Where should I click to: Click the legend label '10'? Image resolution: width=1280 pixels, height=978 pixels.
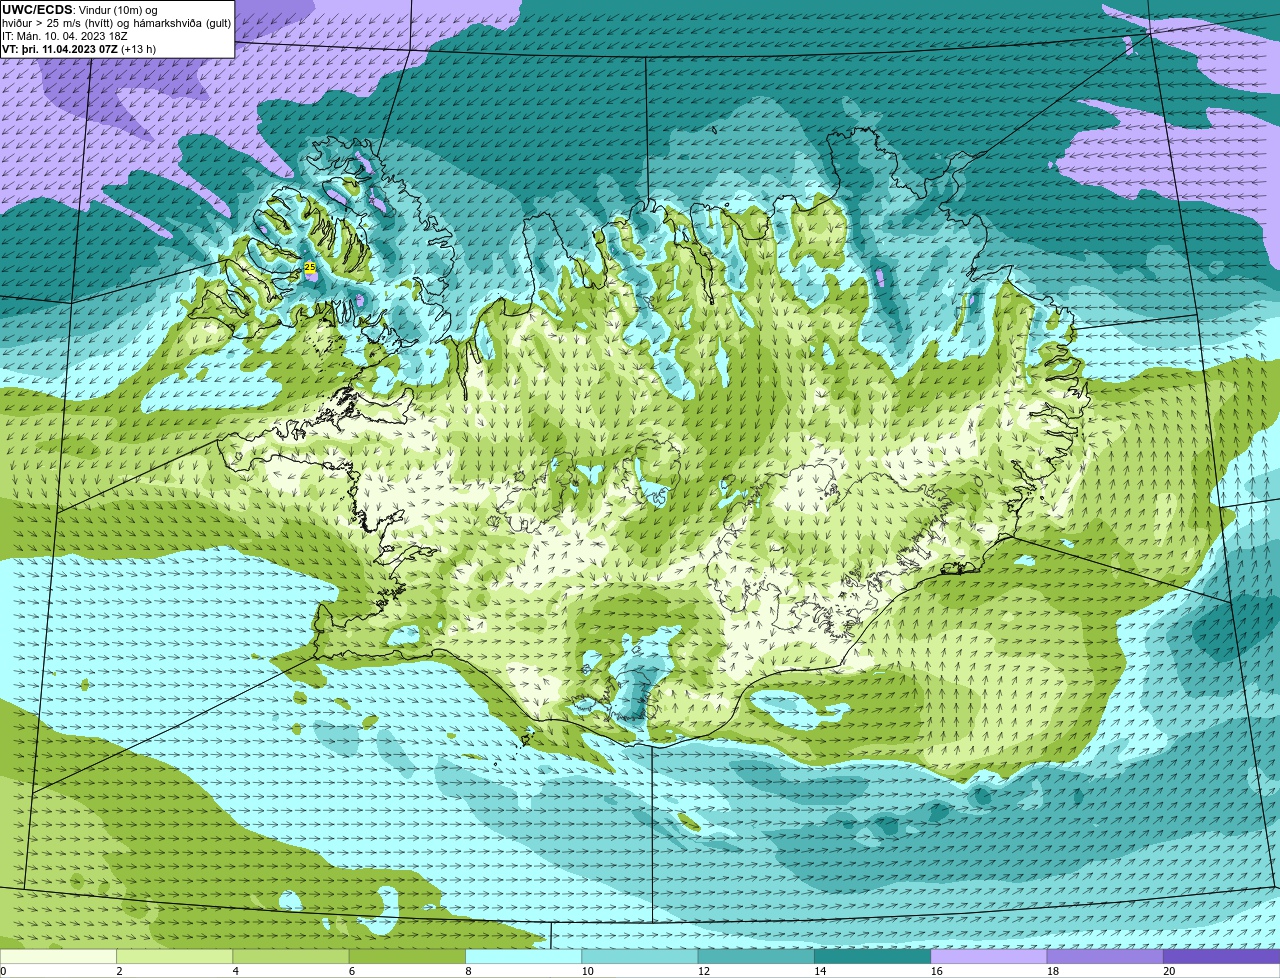click(x=587, y=971)
